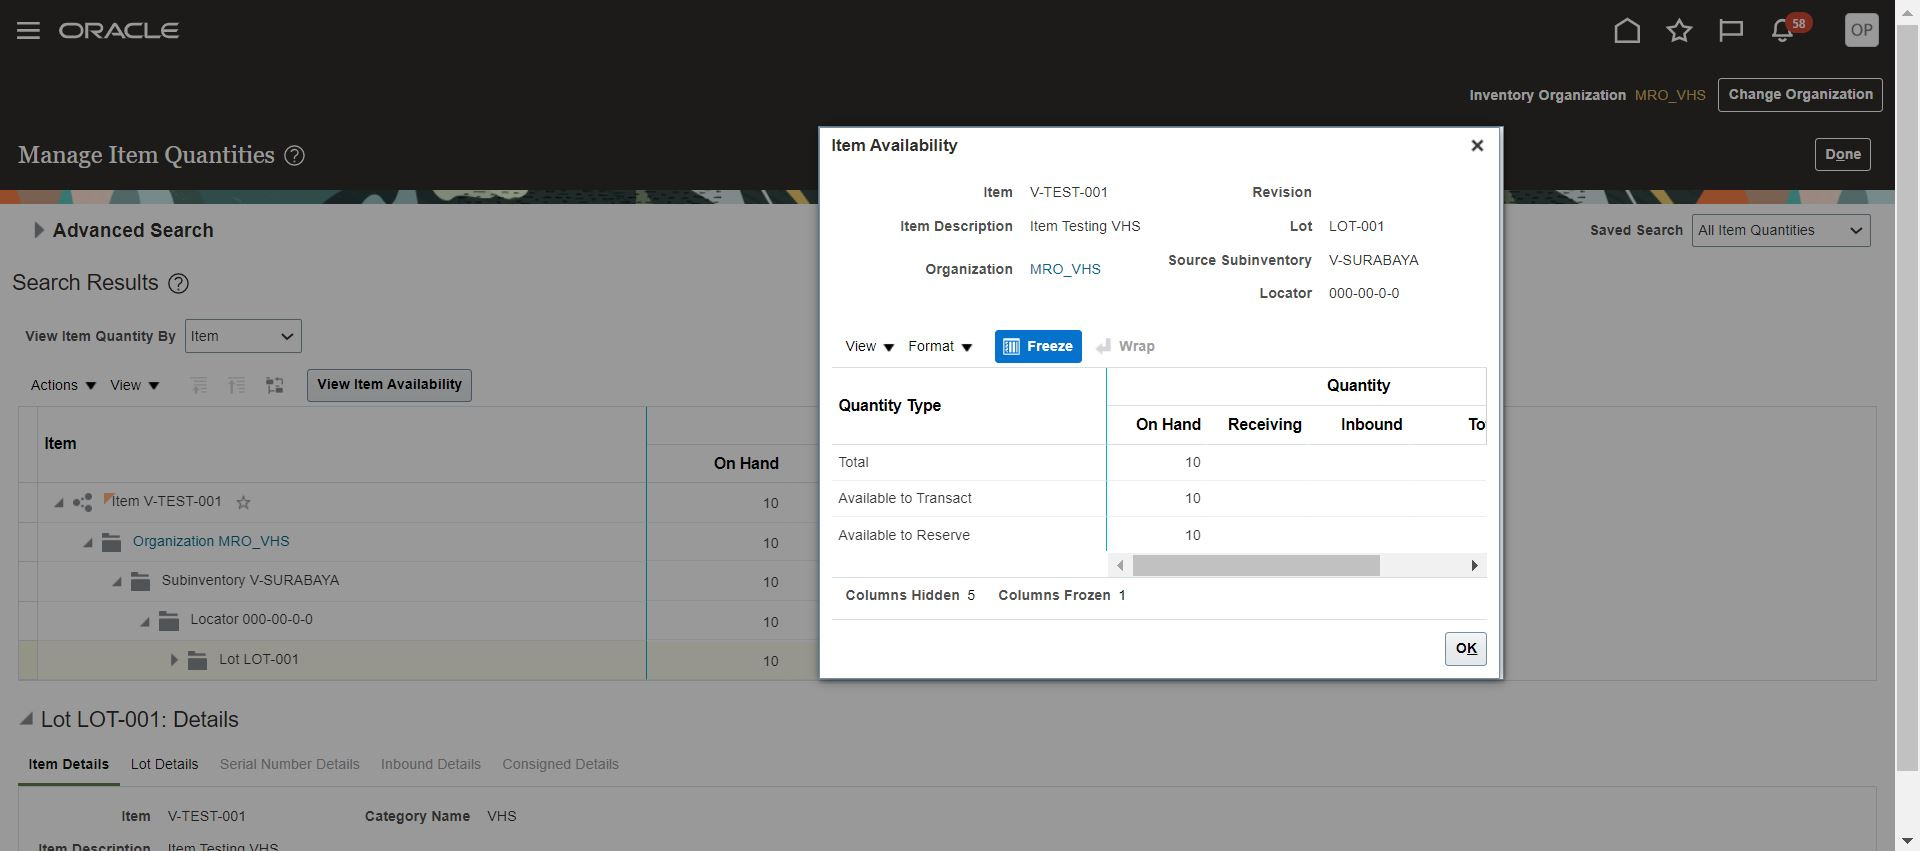Click the Done button

(1842, 155)
